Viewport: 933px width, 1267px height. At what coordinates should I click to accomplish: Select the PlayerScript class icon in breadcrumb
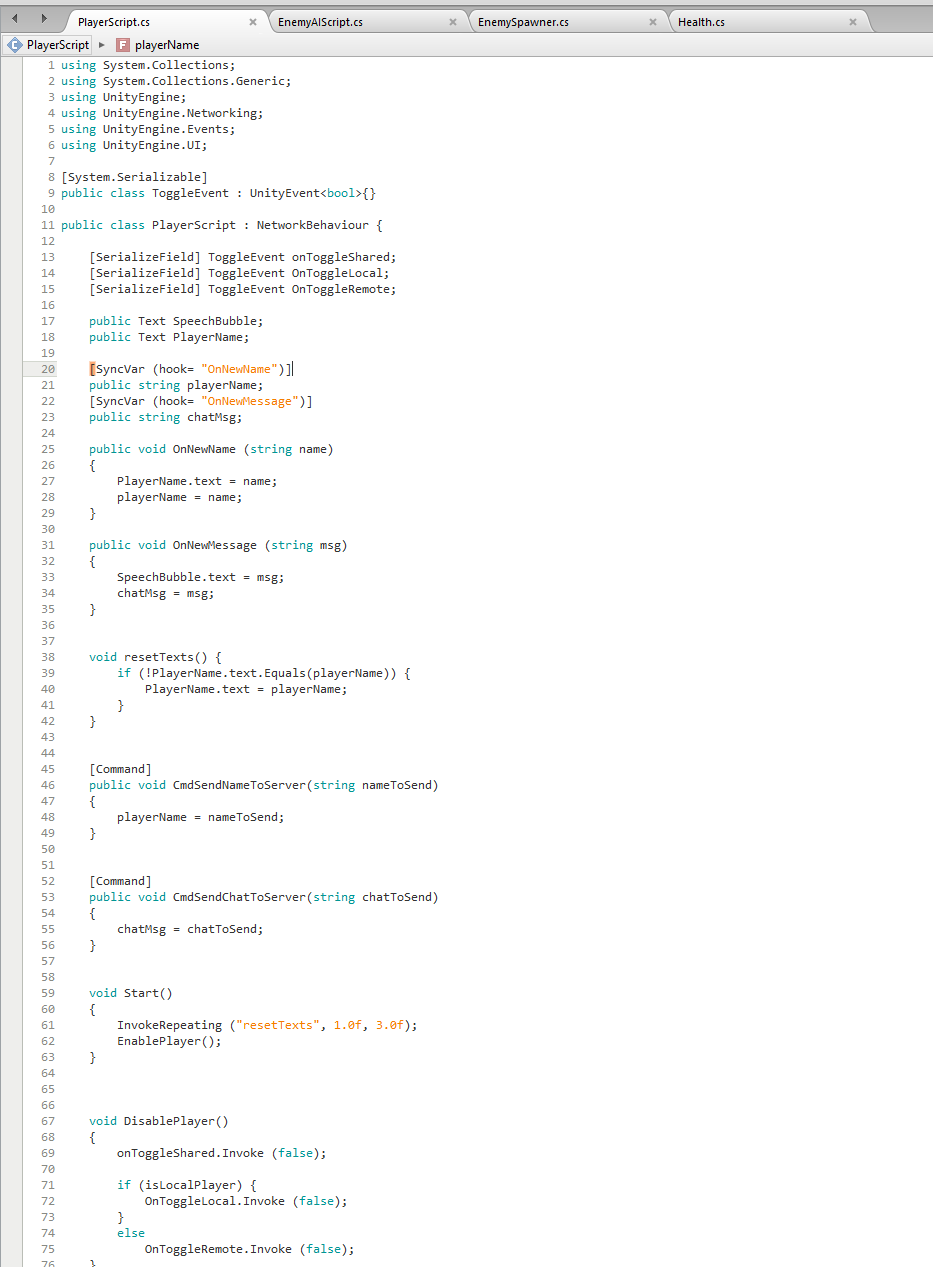click(16, 44)
